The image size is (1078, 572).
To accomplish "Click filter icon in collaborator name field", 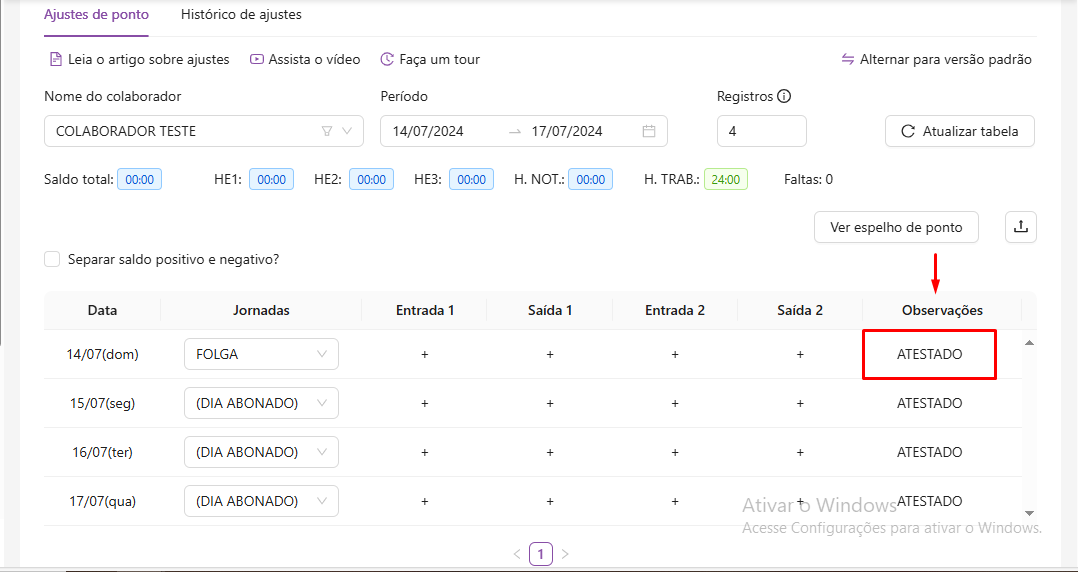I will 326,131.
